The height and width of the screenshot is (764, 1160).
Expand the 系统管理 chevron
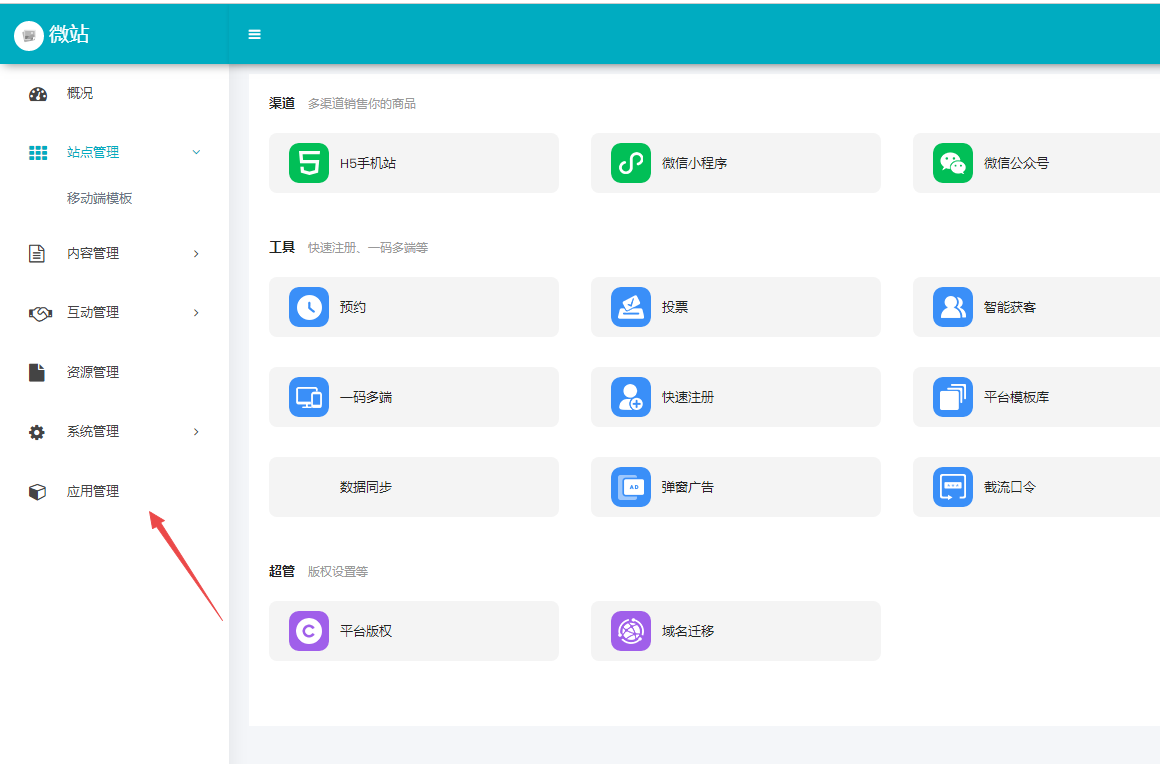[196, 432]
